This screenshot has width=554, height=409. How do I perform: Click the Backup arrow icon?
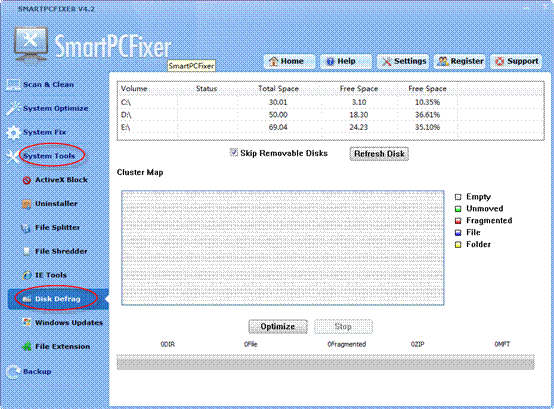click(13, 372)
